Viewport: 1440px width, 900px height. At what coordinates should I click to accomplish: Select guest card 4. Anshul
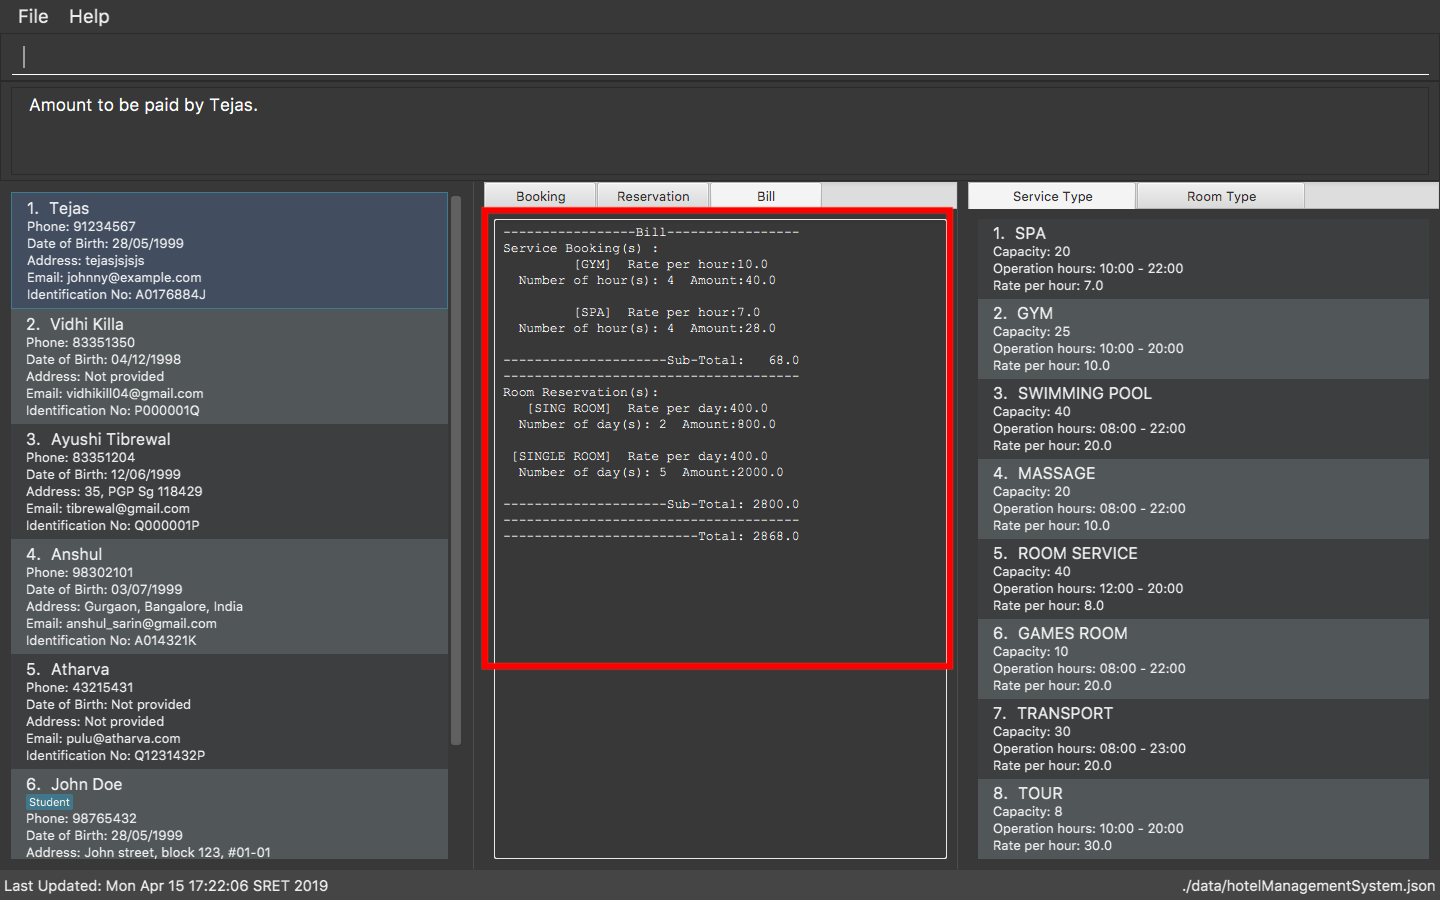tap(230, 596)
